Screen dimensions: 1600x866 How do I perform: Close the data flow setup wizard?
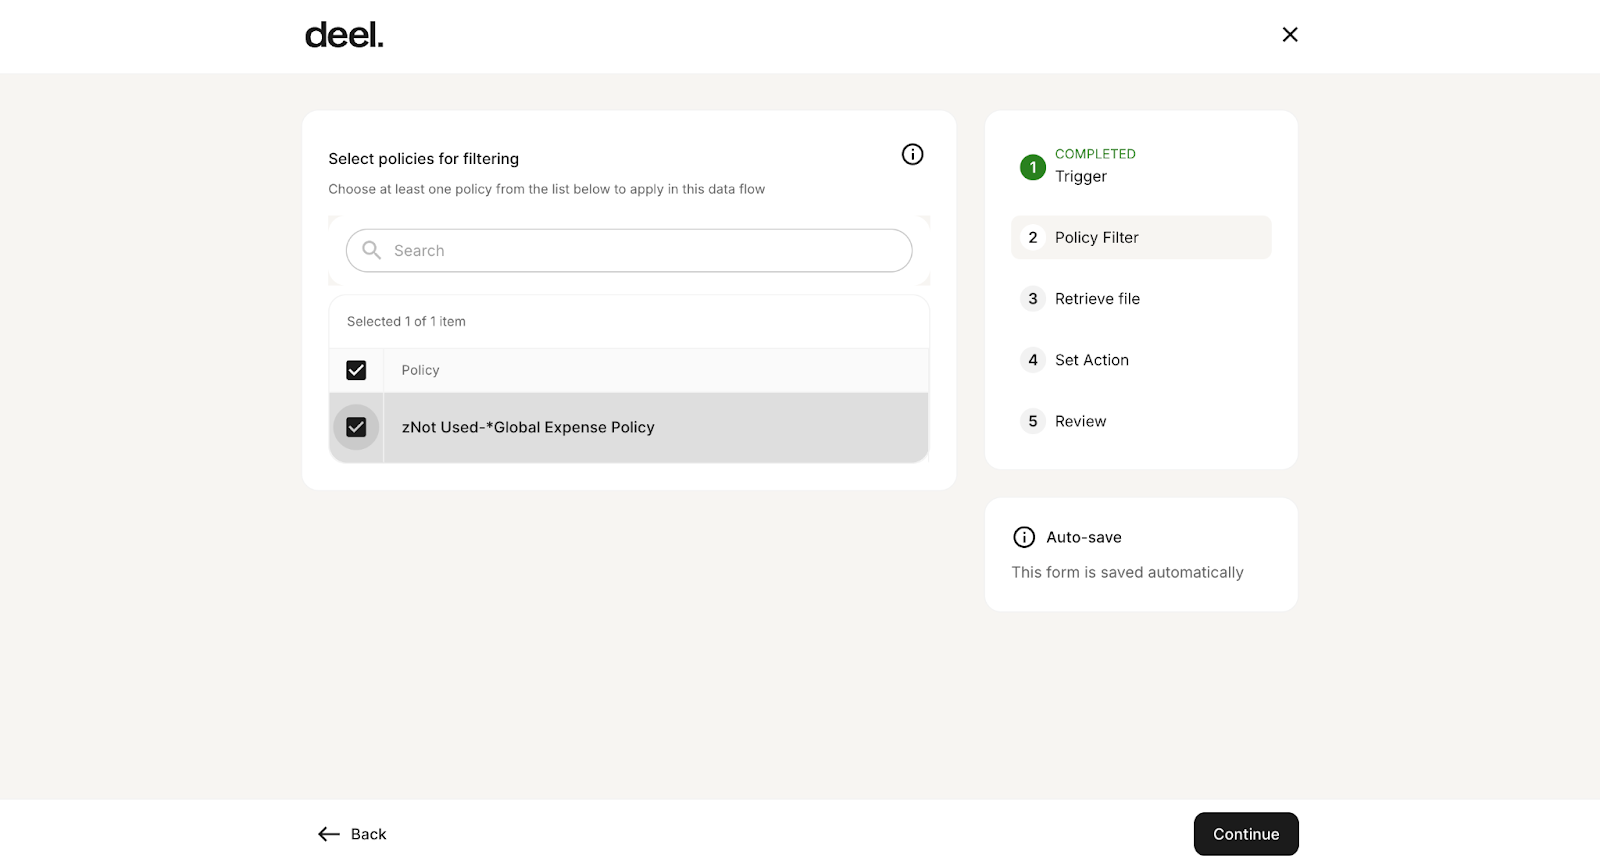pos(1290,35)
